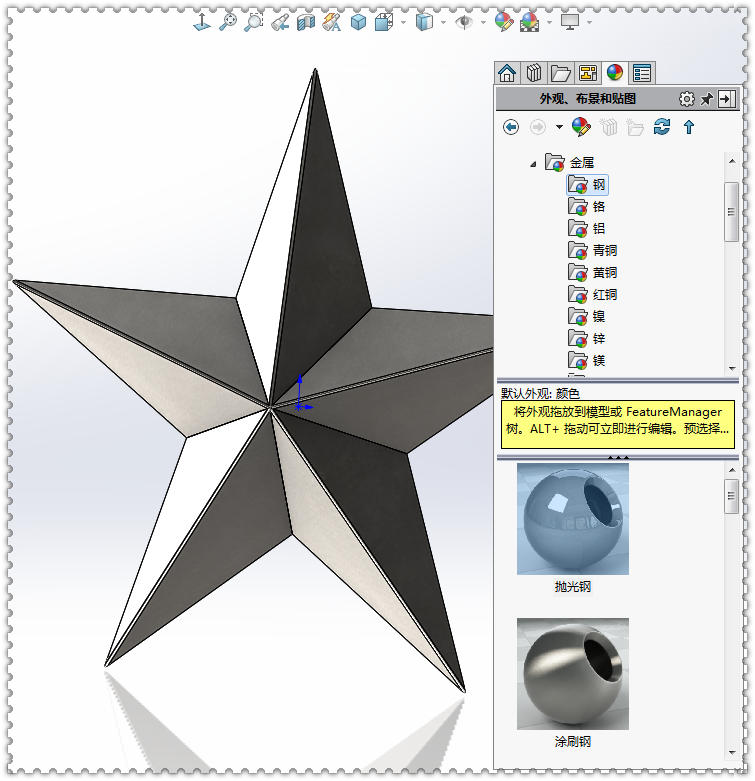Open the View Palette tab
The height and width of the screenshot is (781, 755).
click(x=588, y=73)
